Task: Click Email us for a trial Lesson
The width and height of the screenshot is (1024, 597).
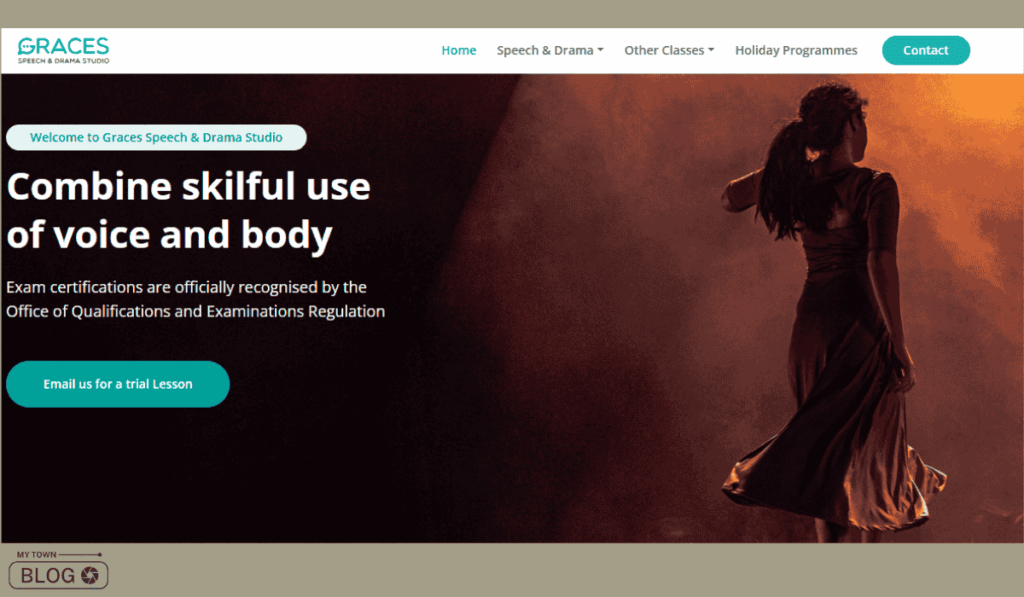Action: [x=118, y=384]
